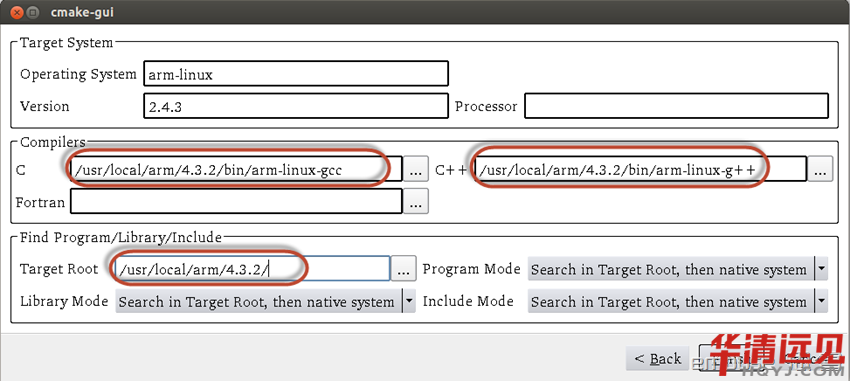
Task: Click the Include Mode dropdown arrow
Action: pos(821,301)
